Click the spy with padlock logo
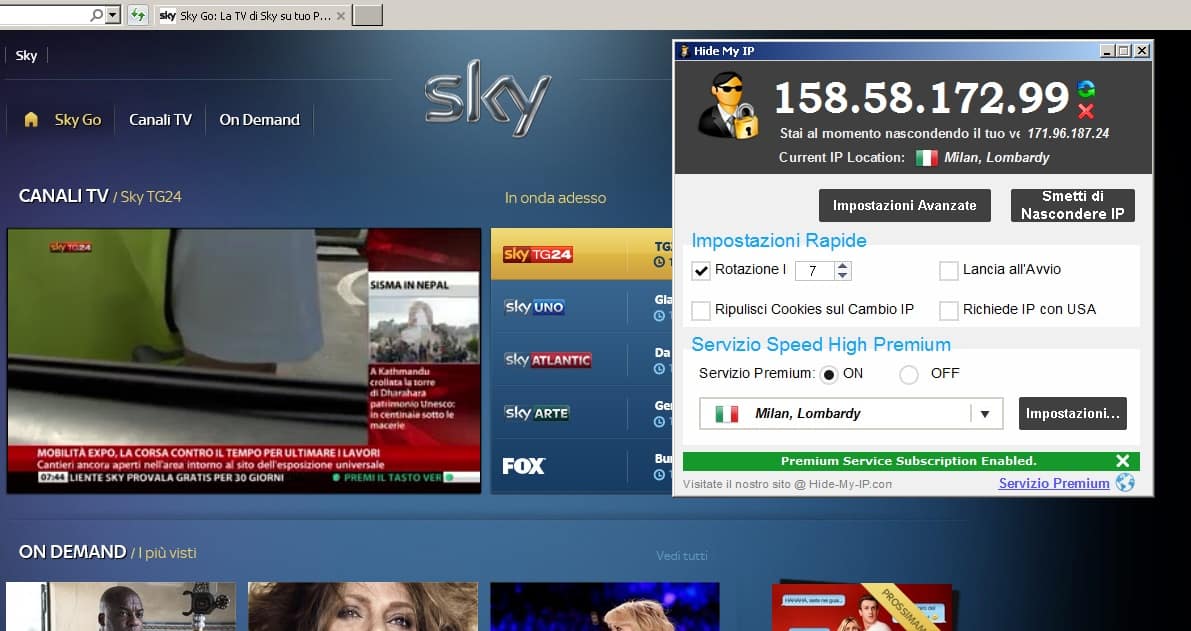 pos(728,105)
